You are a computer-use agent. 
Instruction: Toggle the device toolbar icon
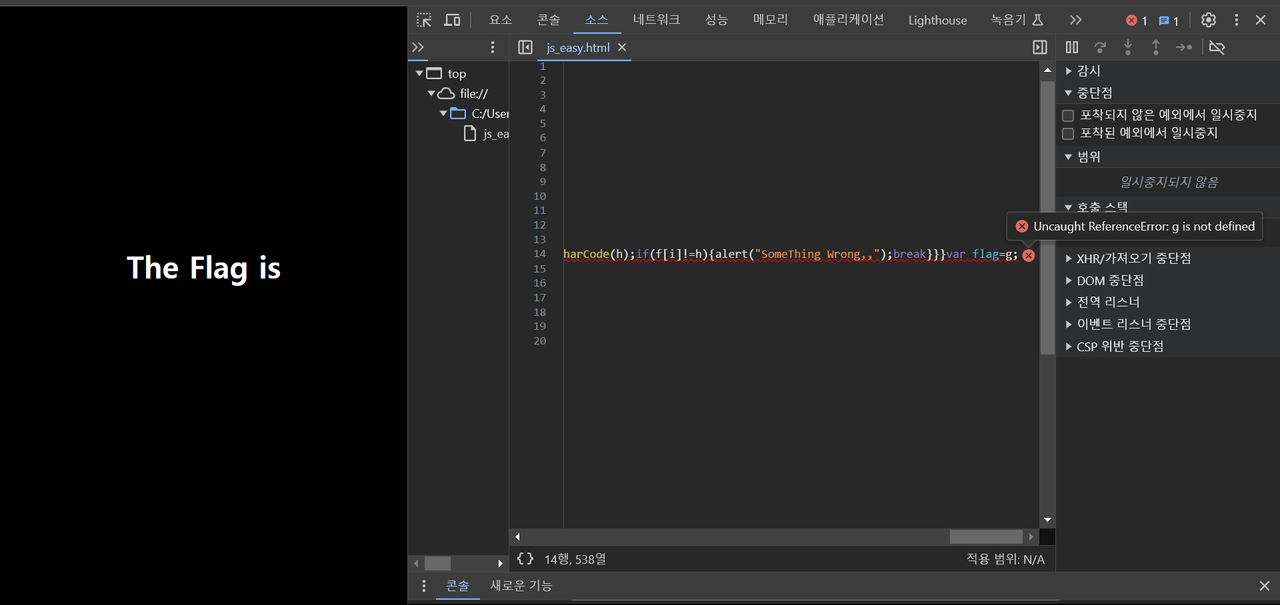pos(452,20)
